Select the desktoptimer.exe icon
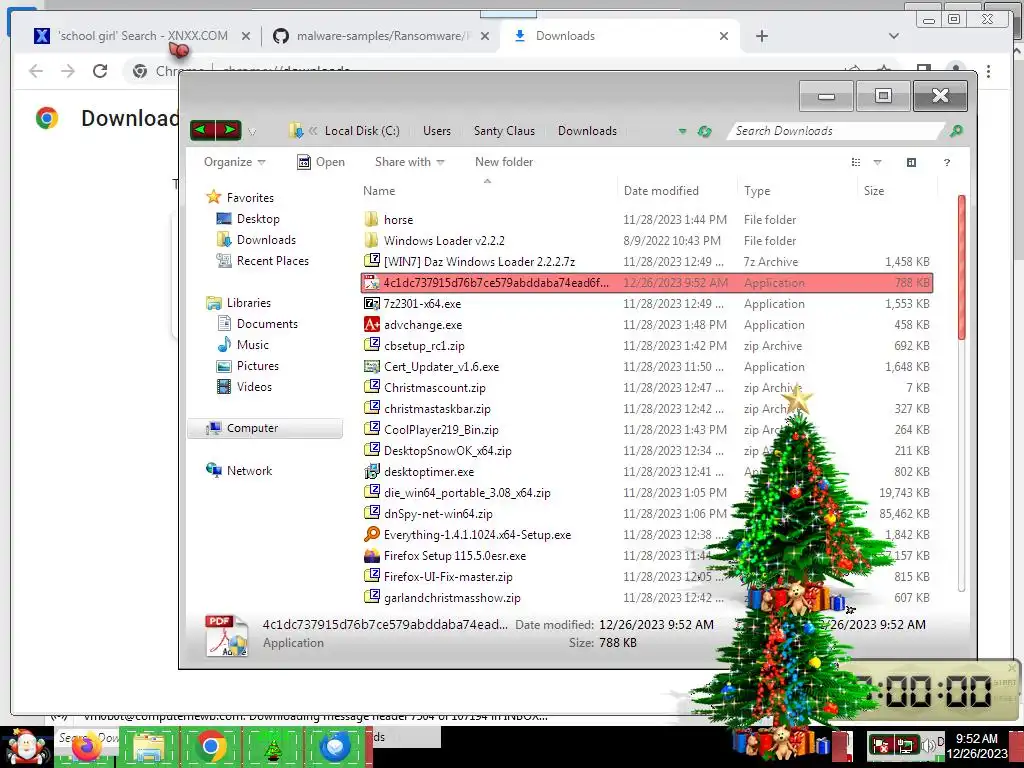1024x768 pixels. 372,472
